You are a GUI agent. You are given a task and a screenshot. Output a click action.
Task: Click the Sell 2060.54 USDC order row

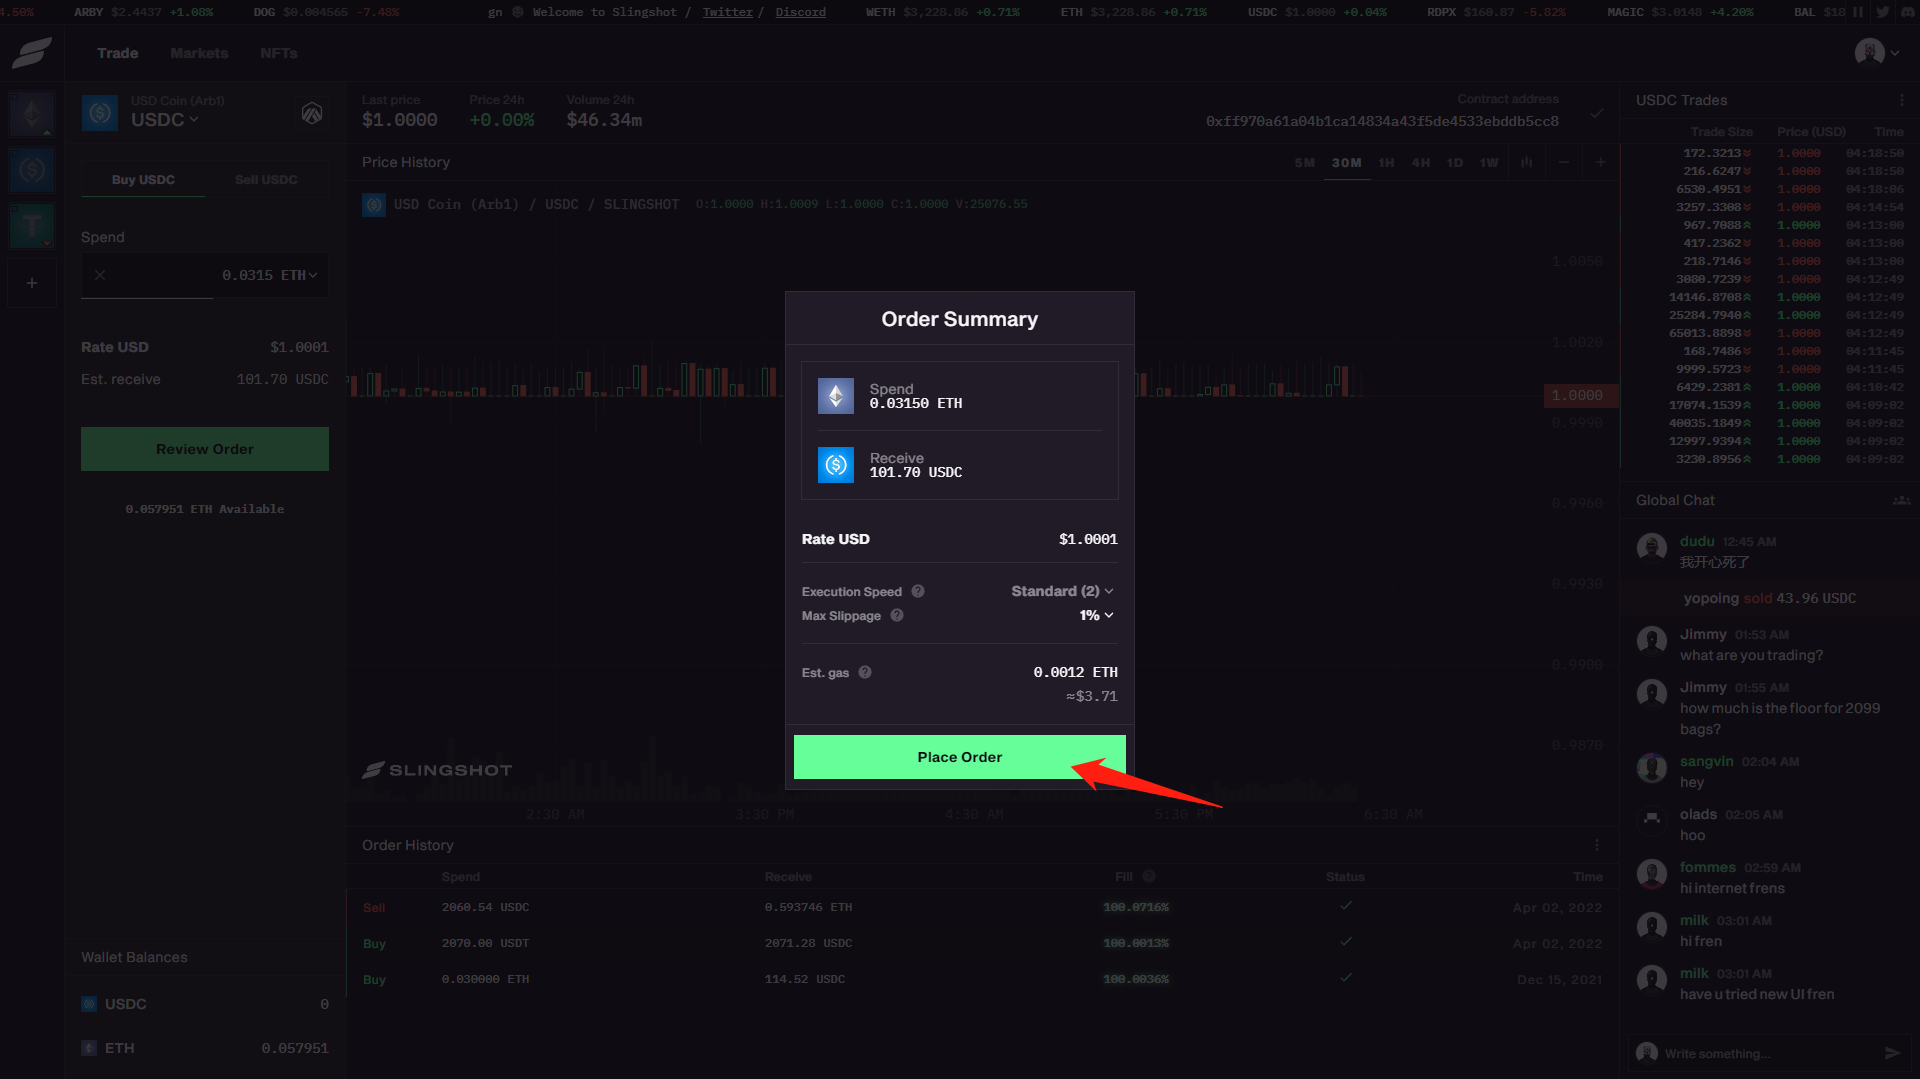982,907
